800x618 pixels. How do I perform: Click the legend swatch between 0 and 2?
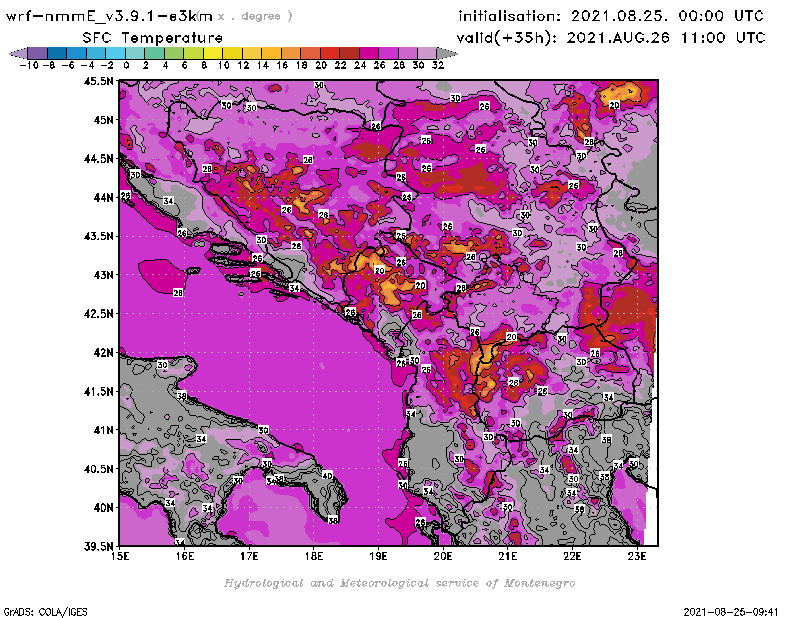click(135, 53)
